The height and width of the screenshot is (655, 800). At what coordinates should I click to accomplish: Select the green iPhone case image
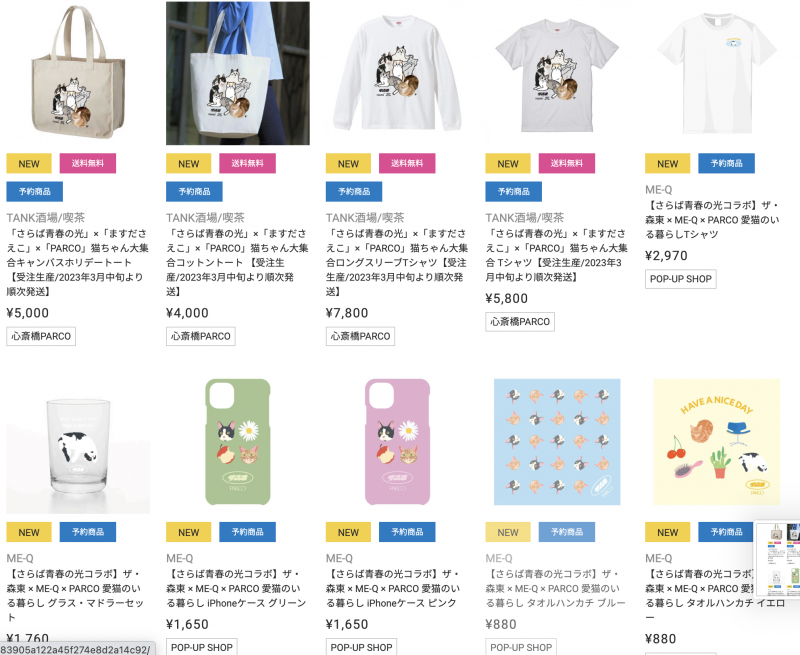(238, 442)
